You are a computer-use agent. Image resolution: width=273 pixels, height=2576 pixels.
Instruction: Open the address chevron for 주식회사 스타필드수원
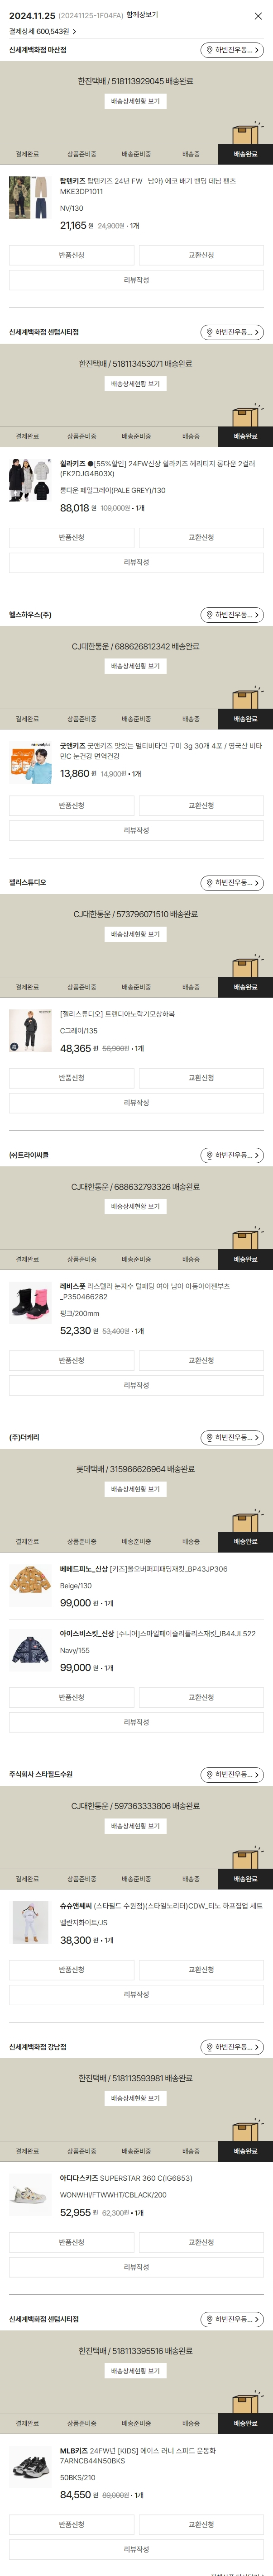point(257,1775)
